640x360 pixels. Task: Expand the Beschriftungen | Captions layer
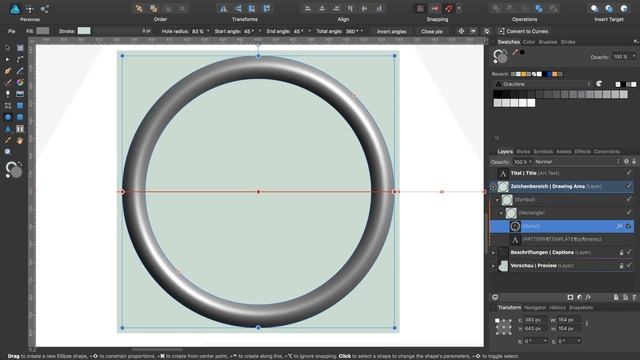(x=493, y=253)
